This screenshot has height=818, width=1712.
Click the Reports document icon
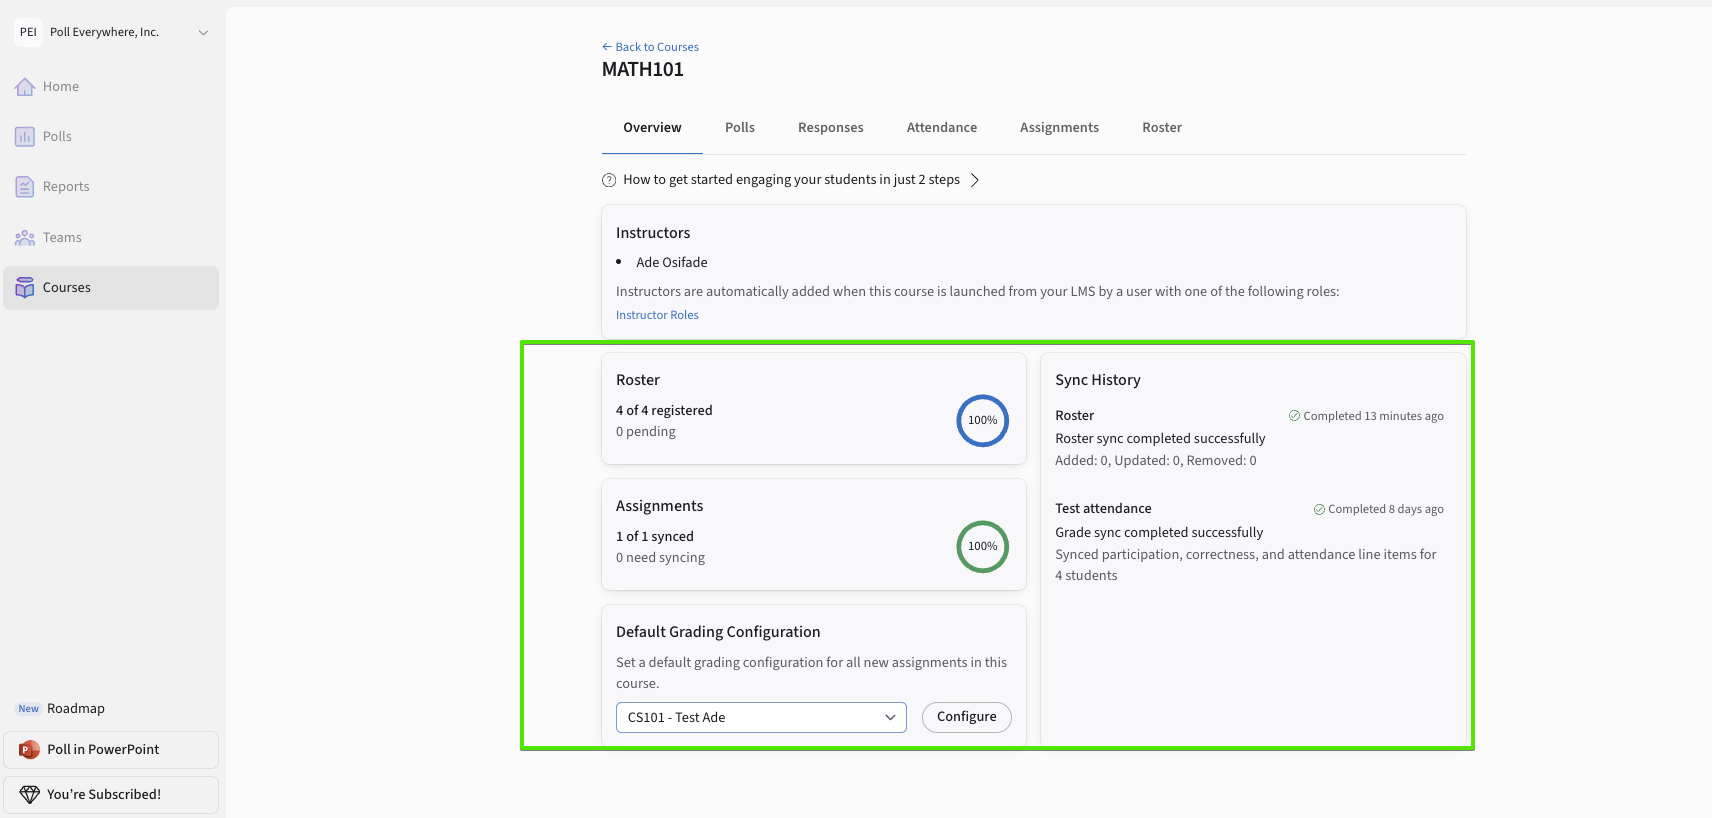click(25, 187)
